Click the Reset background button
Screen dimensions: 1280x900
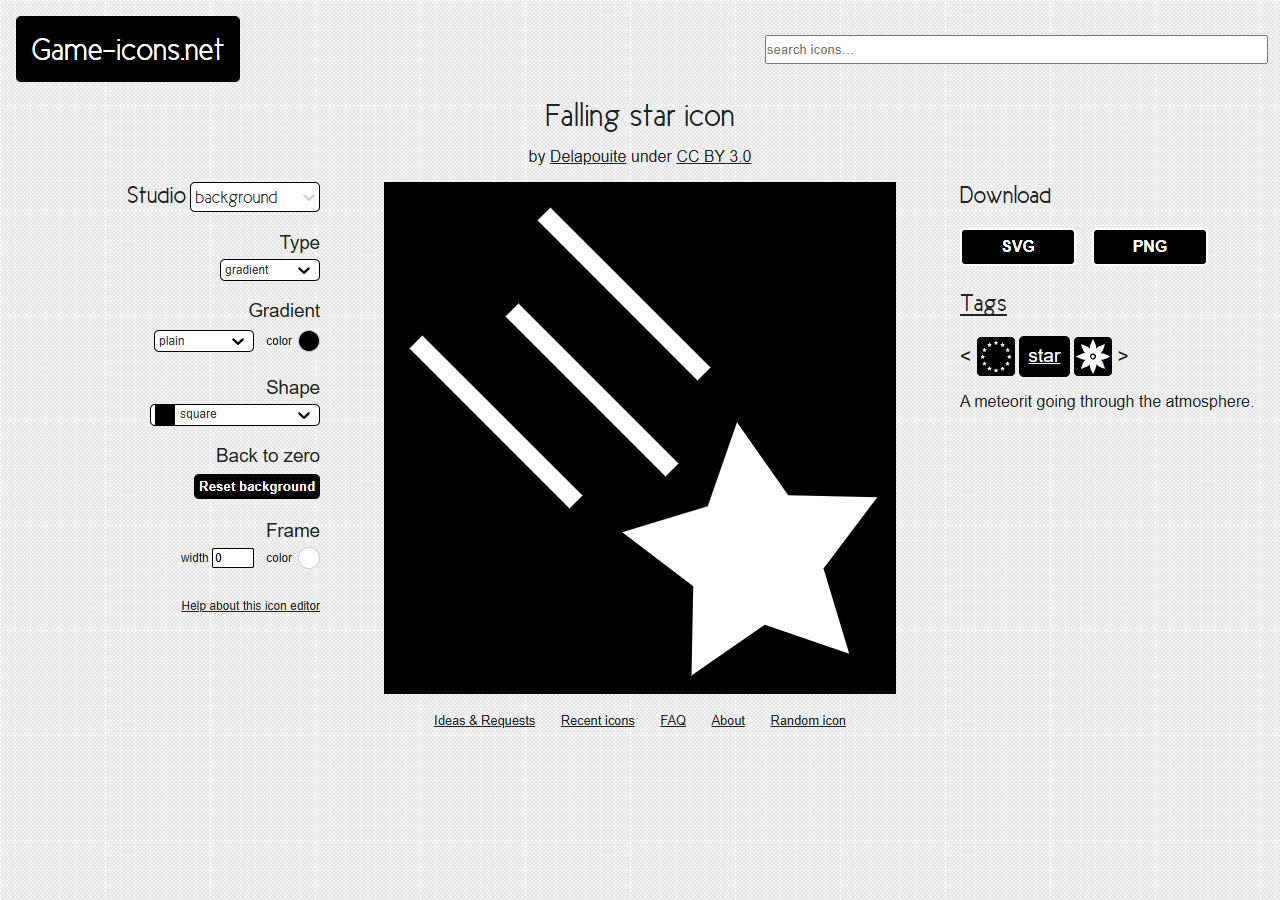pyautogui.click(x=257, y=486)
